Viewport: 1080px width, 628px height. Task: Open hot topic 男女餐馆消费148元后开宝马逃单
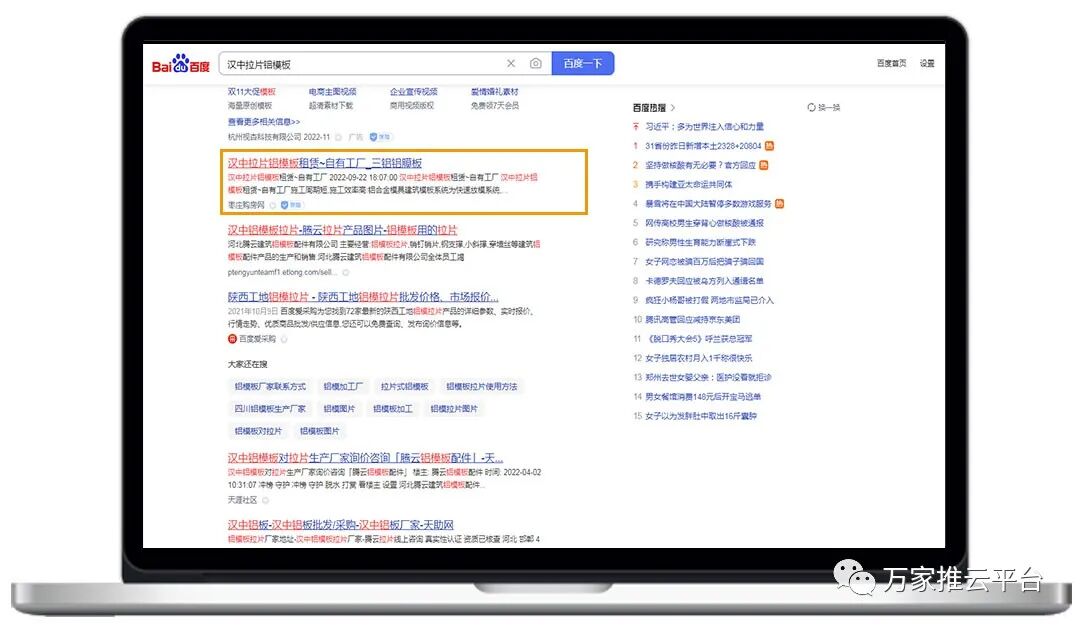pyautogui.click(x=703, y=397)
